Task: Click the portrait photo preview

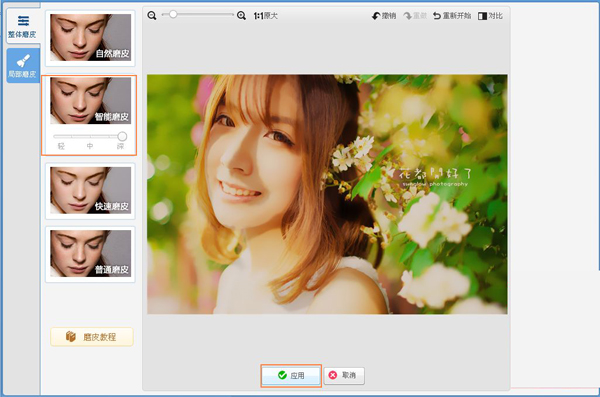Action: tap(327, 194)
